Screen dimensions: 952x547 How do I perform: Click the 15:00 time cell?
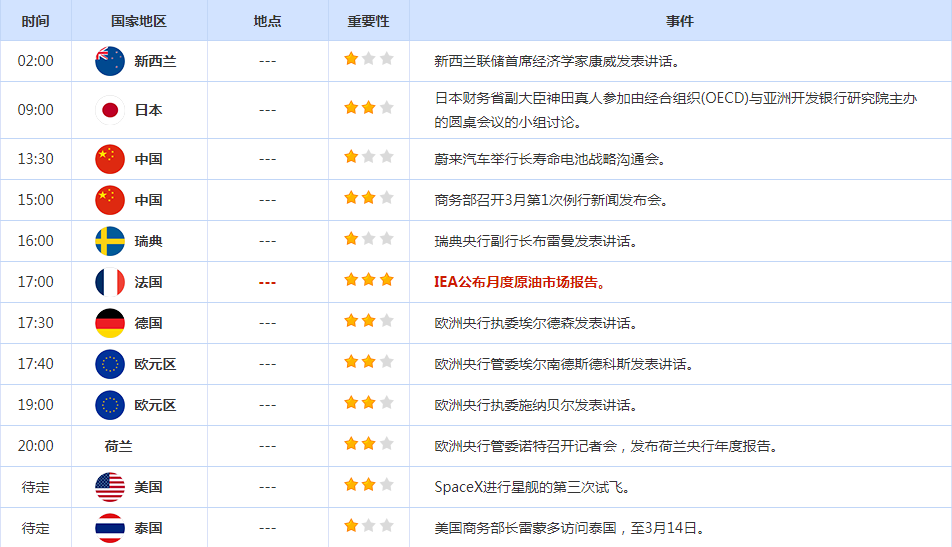(35, 200)
